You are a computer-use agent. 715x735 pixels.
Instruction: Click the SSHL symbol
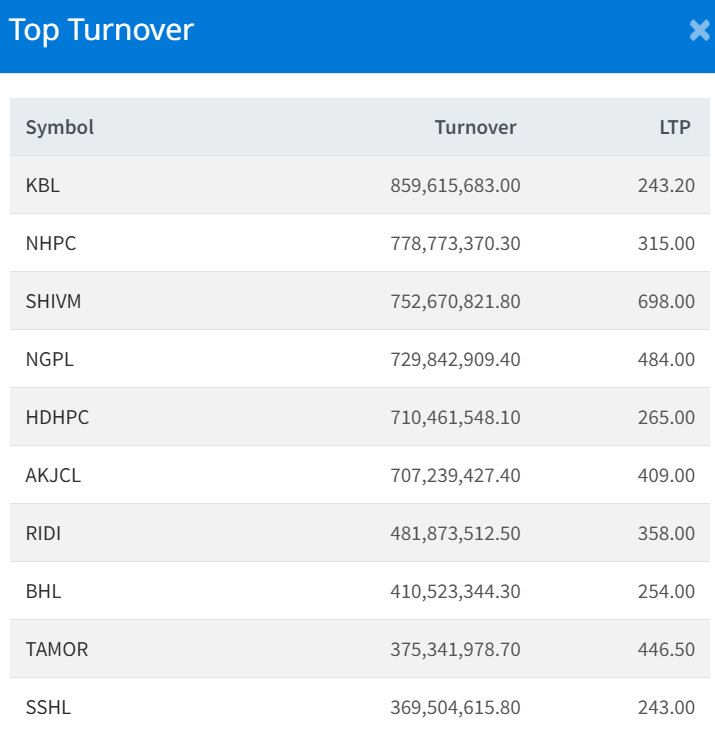pos(48,707)
